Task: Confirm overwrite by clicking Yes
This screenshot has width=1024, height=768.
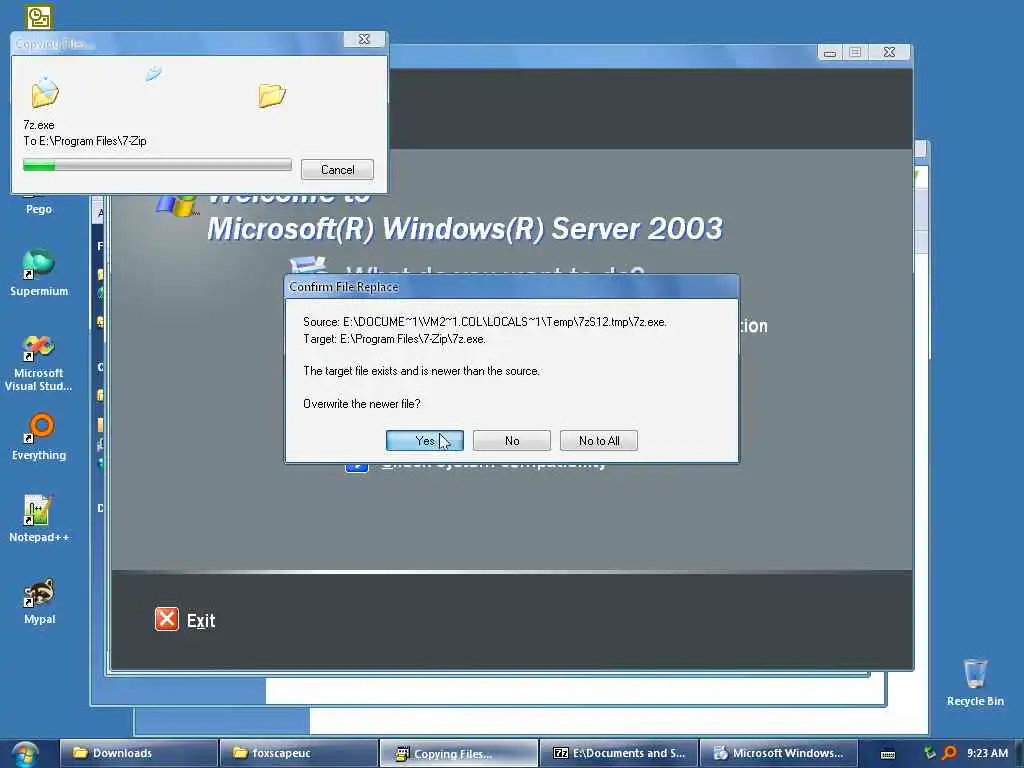Action: point(424,441)
